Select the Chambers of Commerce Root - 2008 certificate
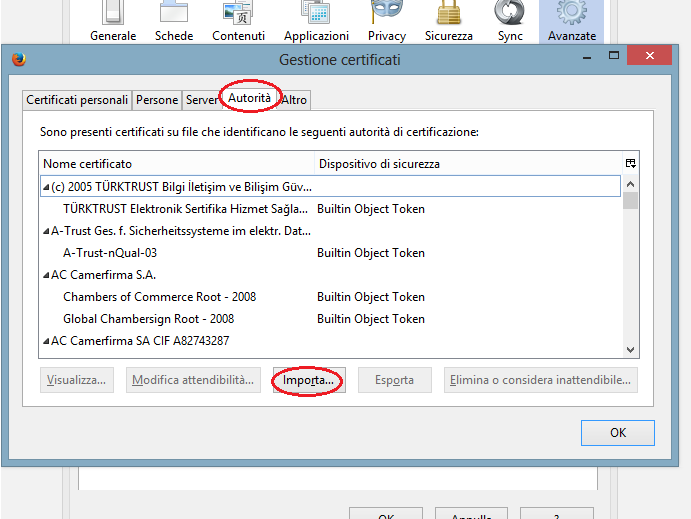The image size is (691, 519). [160, 297]
